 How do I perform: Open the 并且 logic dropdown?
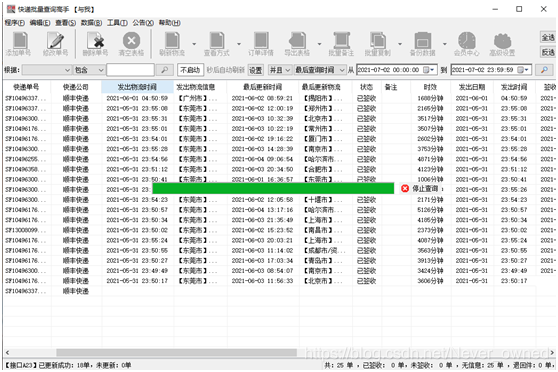click(x=280, y=70)
